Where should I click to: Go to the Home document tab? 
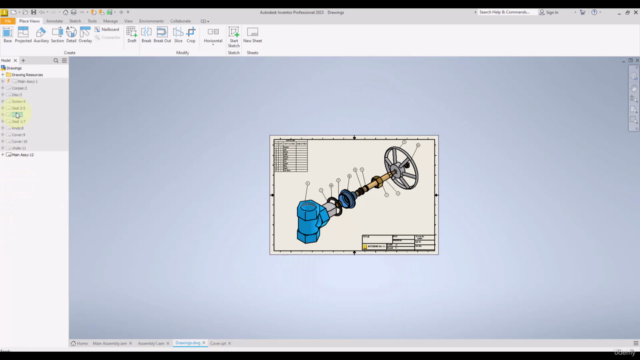79,343
